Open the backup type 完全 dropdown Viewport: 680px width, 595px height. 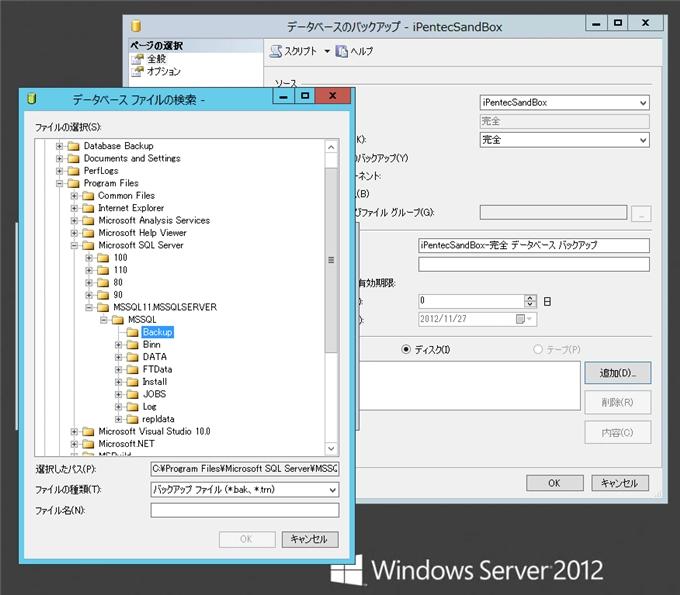[x=643, y=140]
